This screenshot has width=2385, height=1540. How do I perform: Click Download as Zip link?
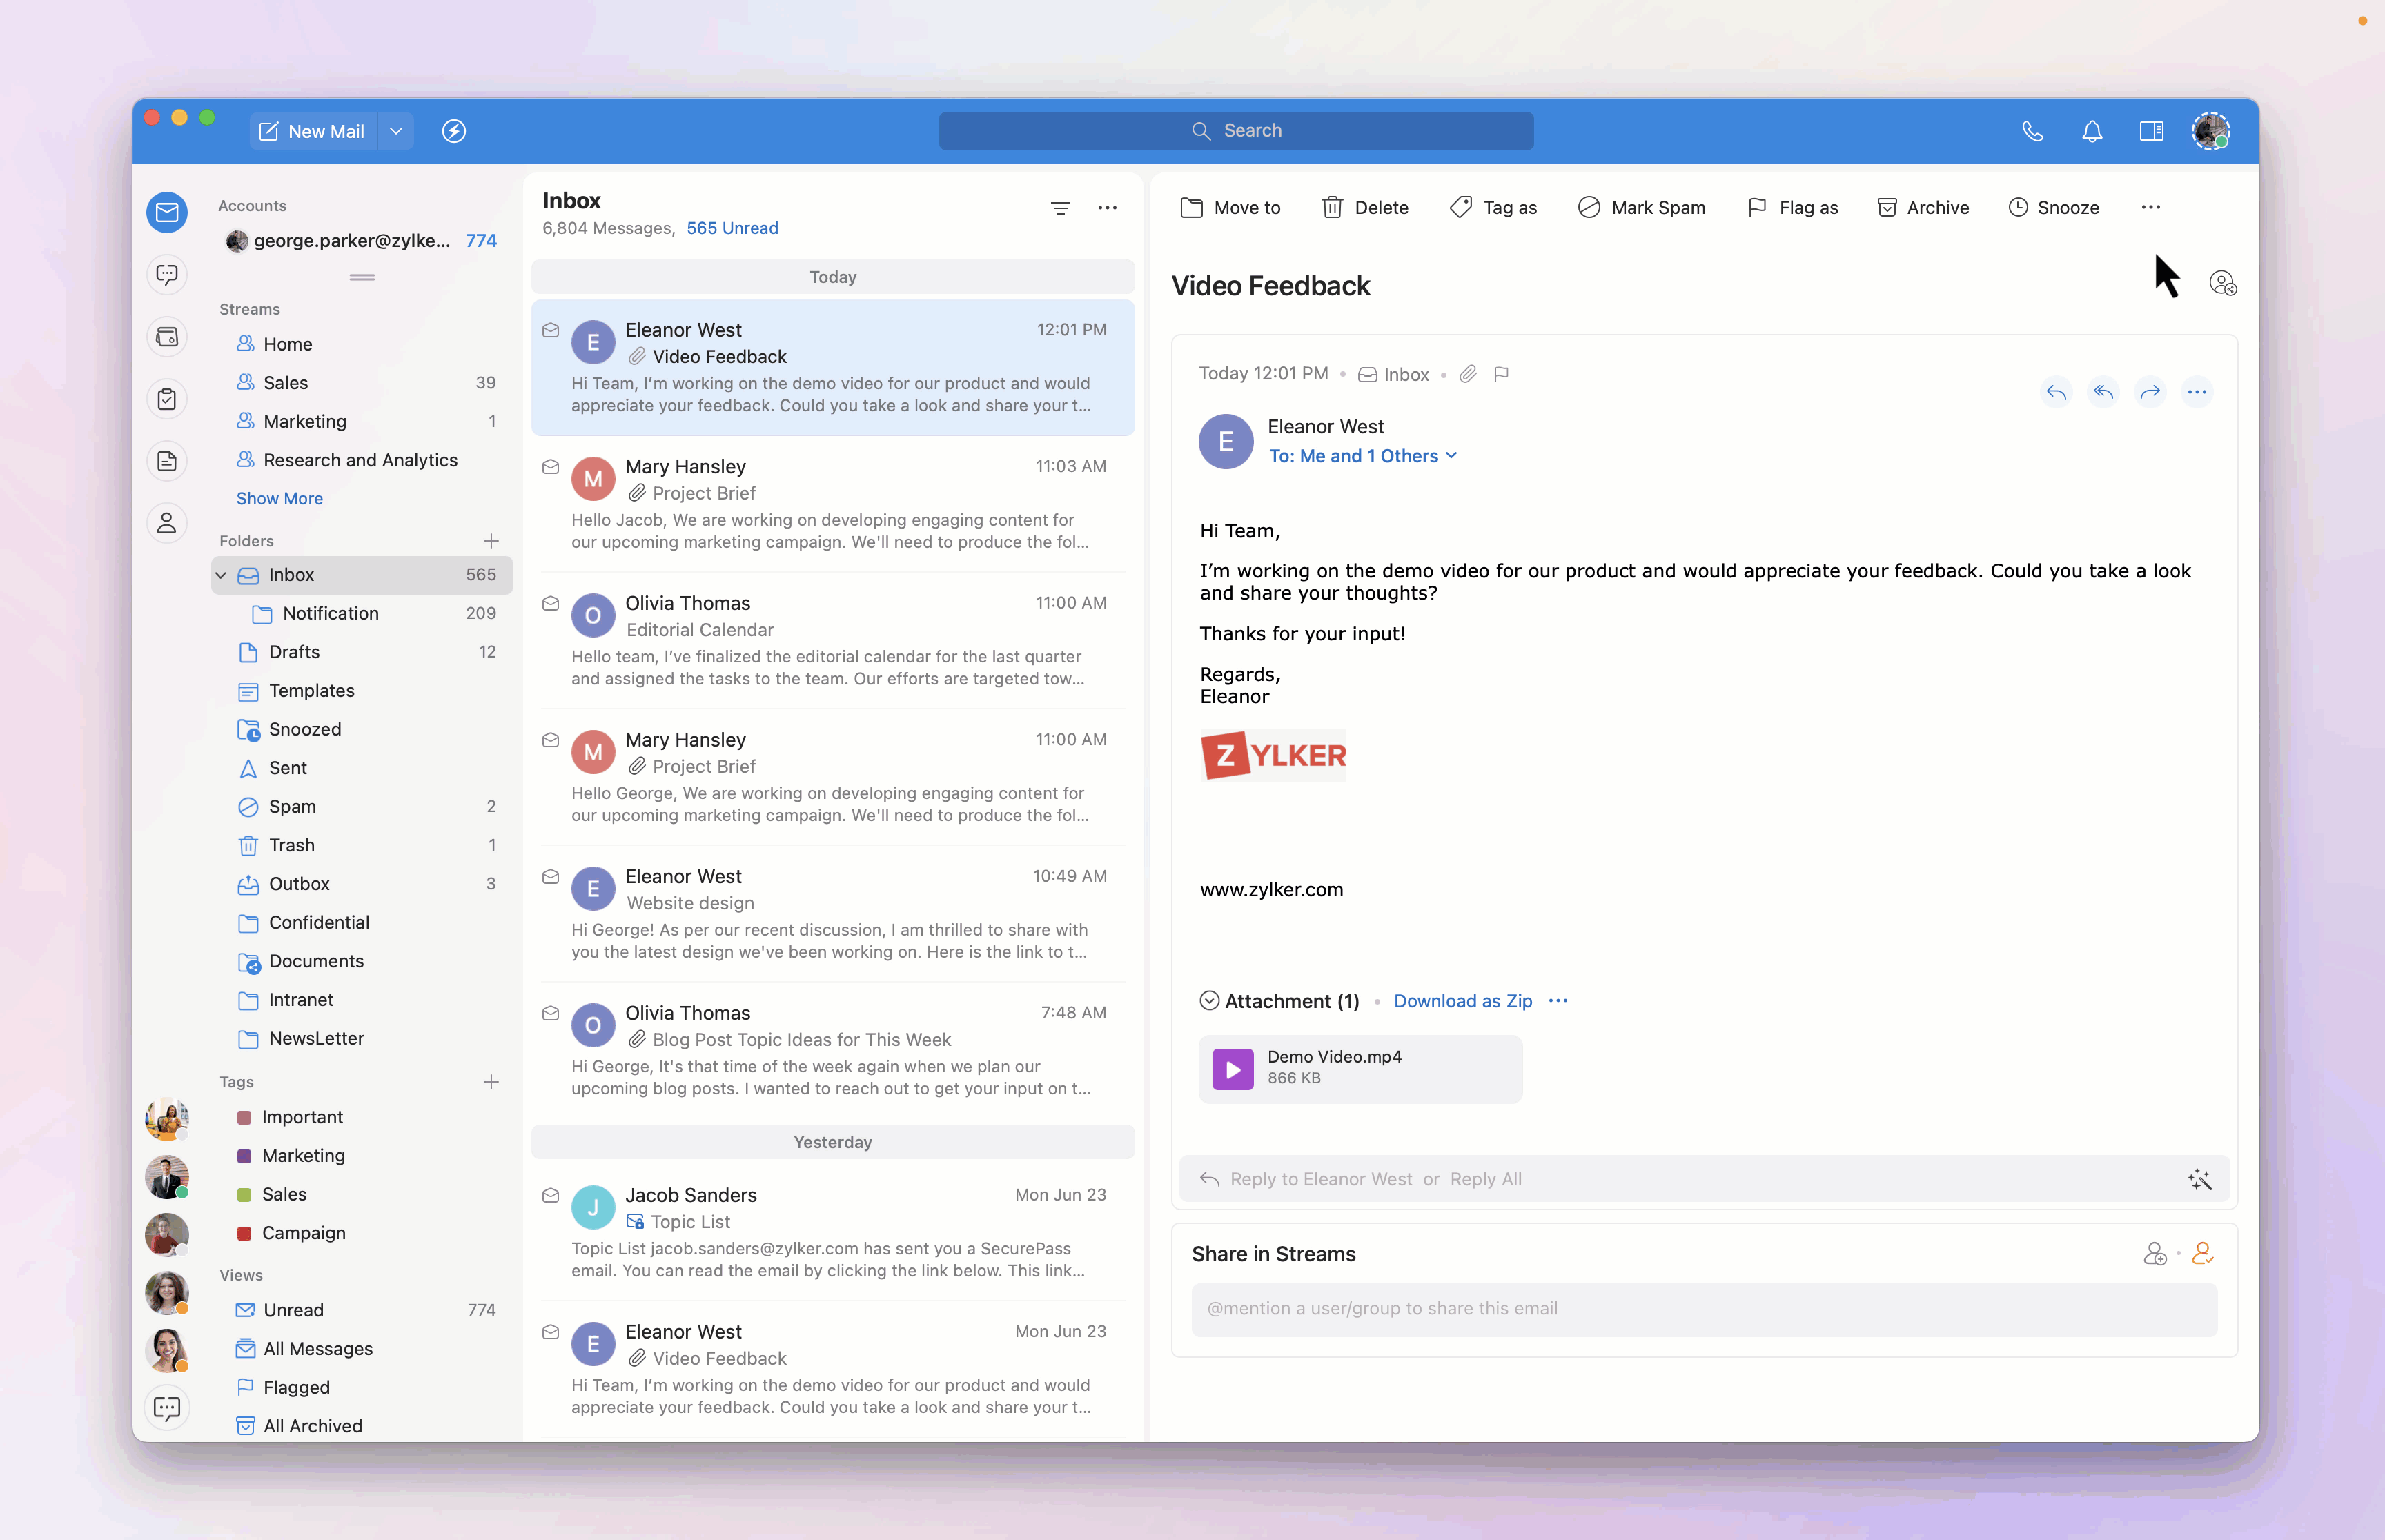(1462, 1001)
